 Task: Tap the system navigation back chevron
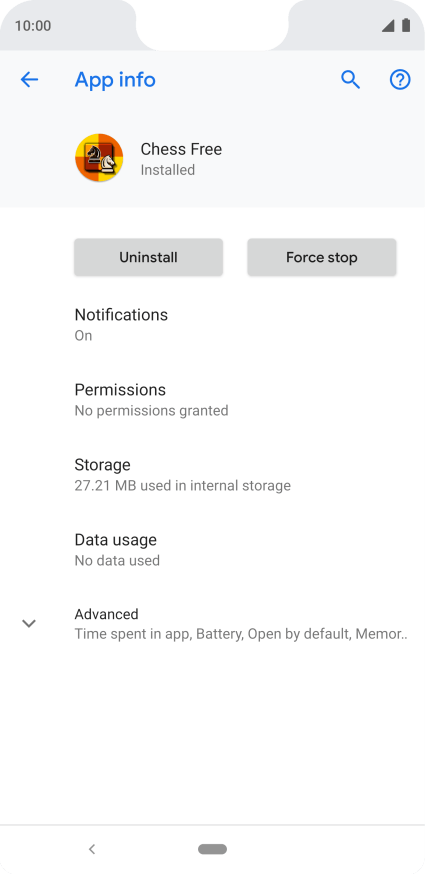coord(92,849)
